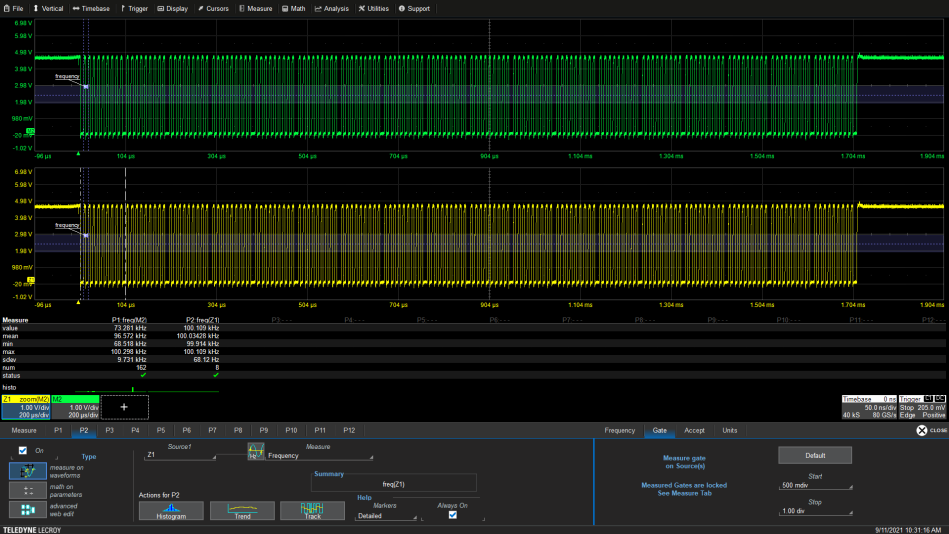Select math on parameters type icon

coord(28,490)
